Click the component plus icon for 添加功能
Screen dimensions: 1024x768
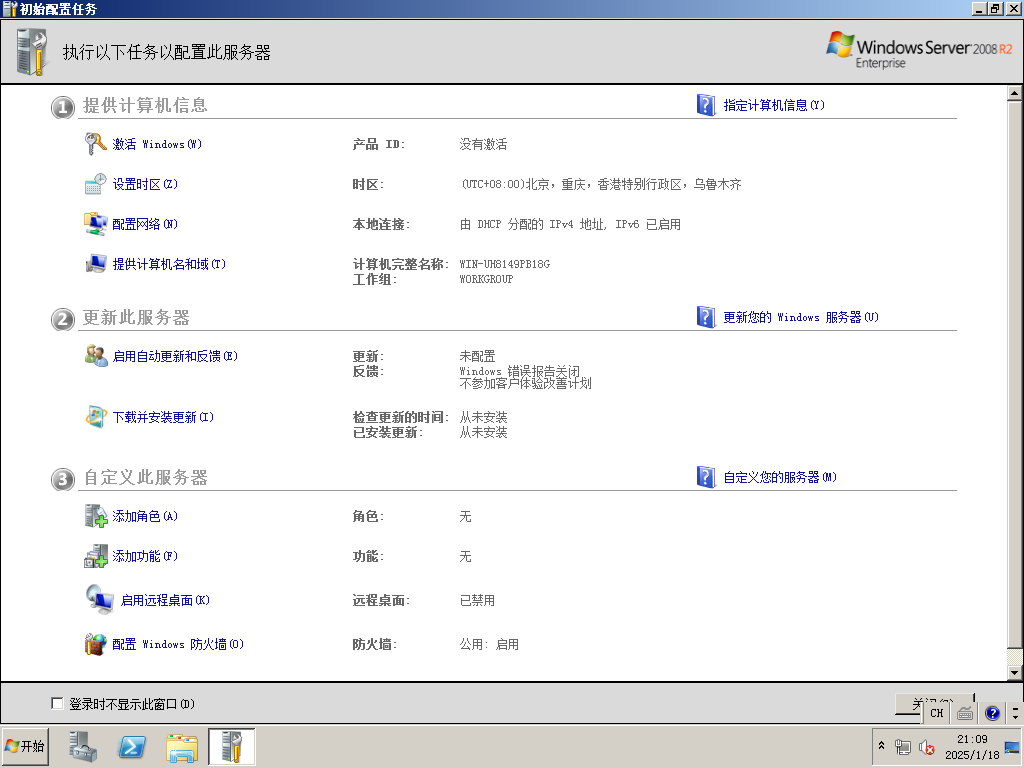tap(96, 556)
